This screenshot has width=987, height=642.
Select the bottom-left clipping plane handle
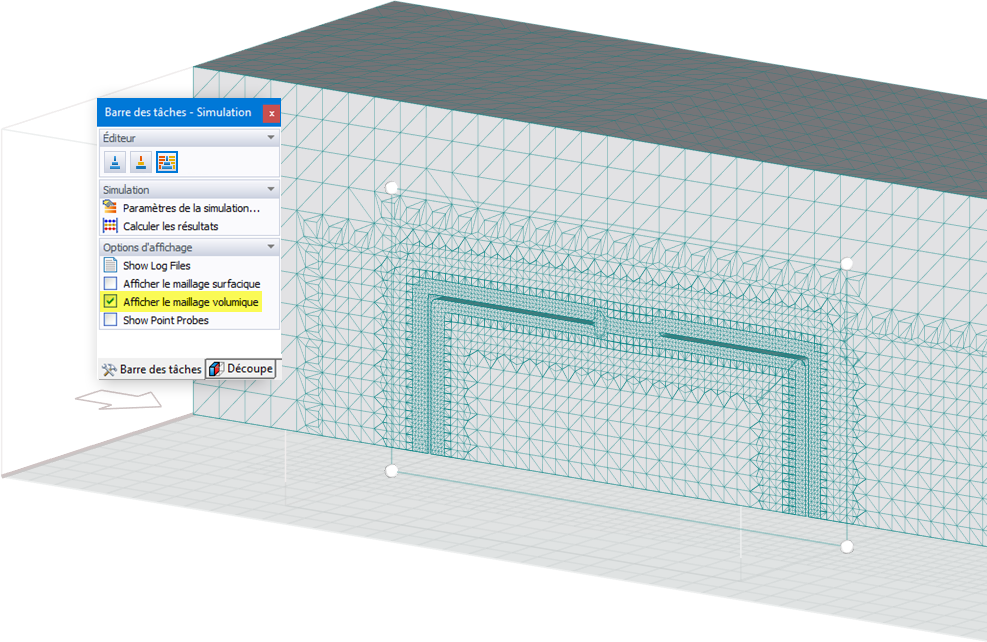coord(392,471)
